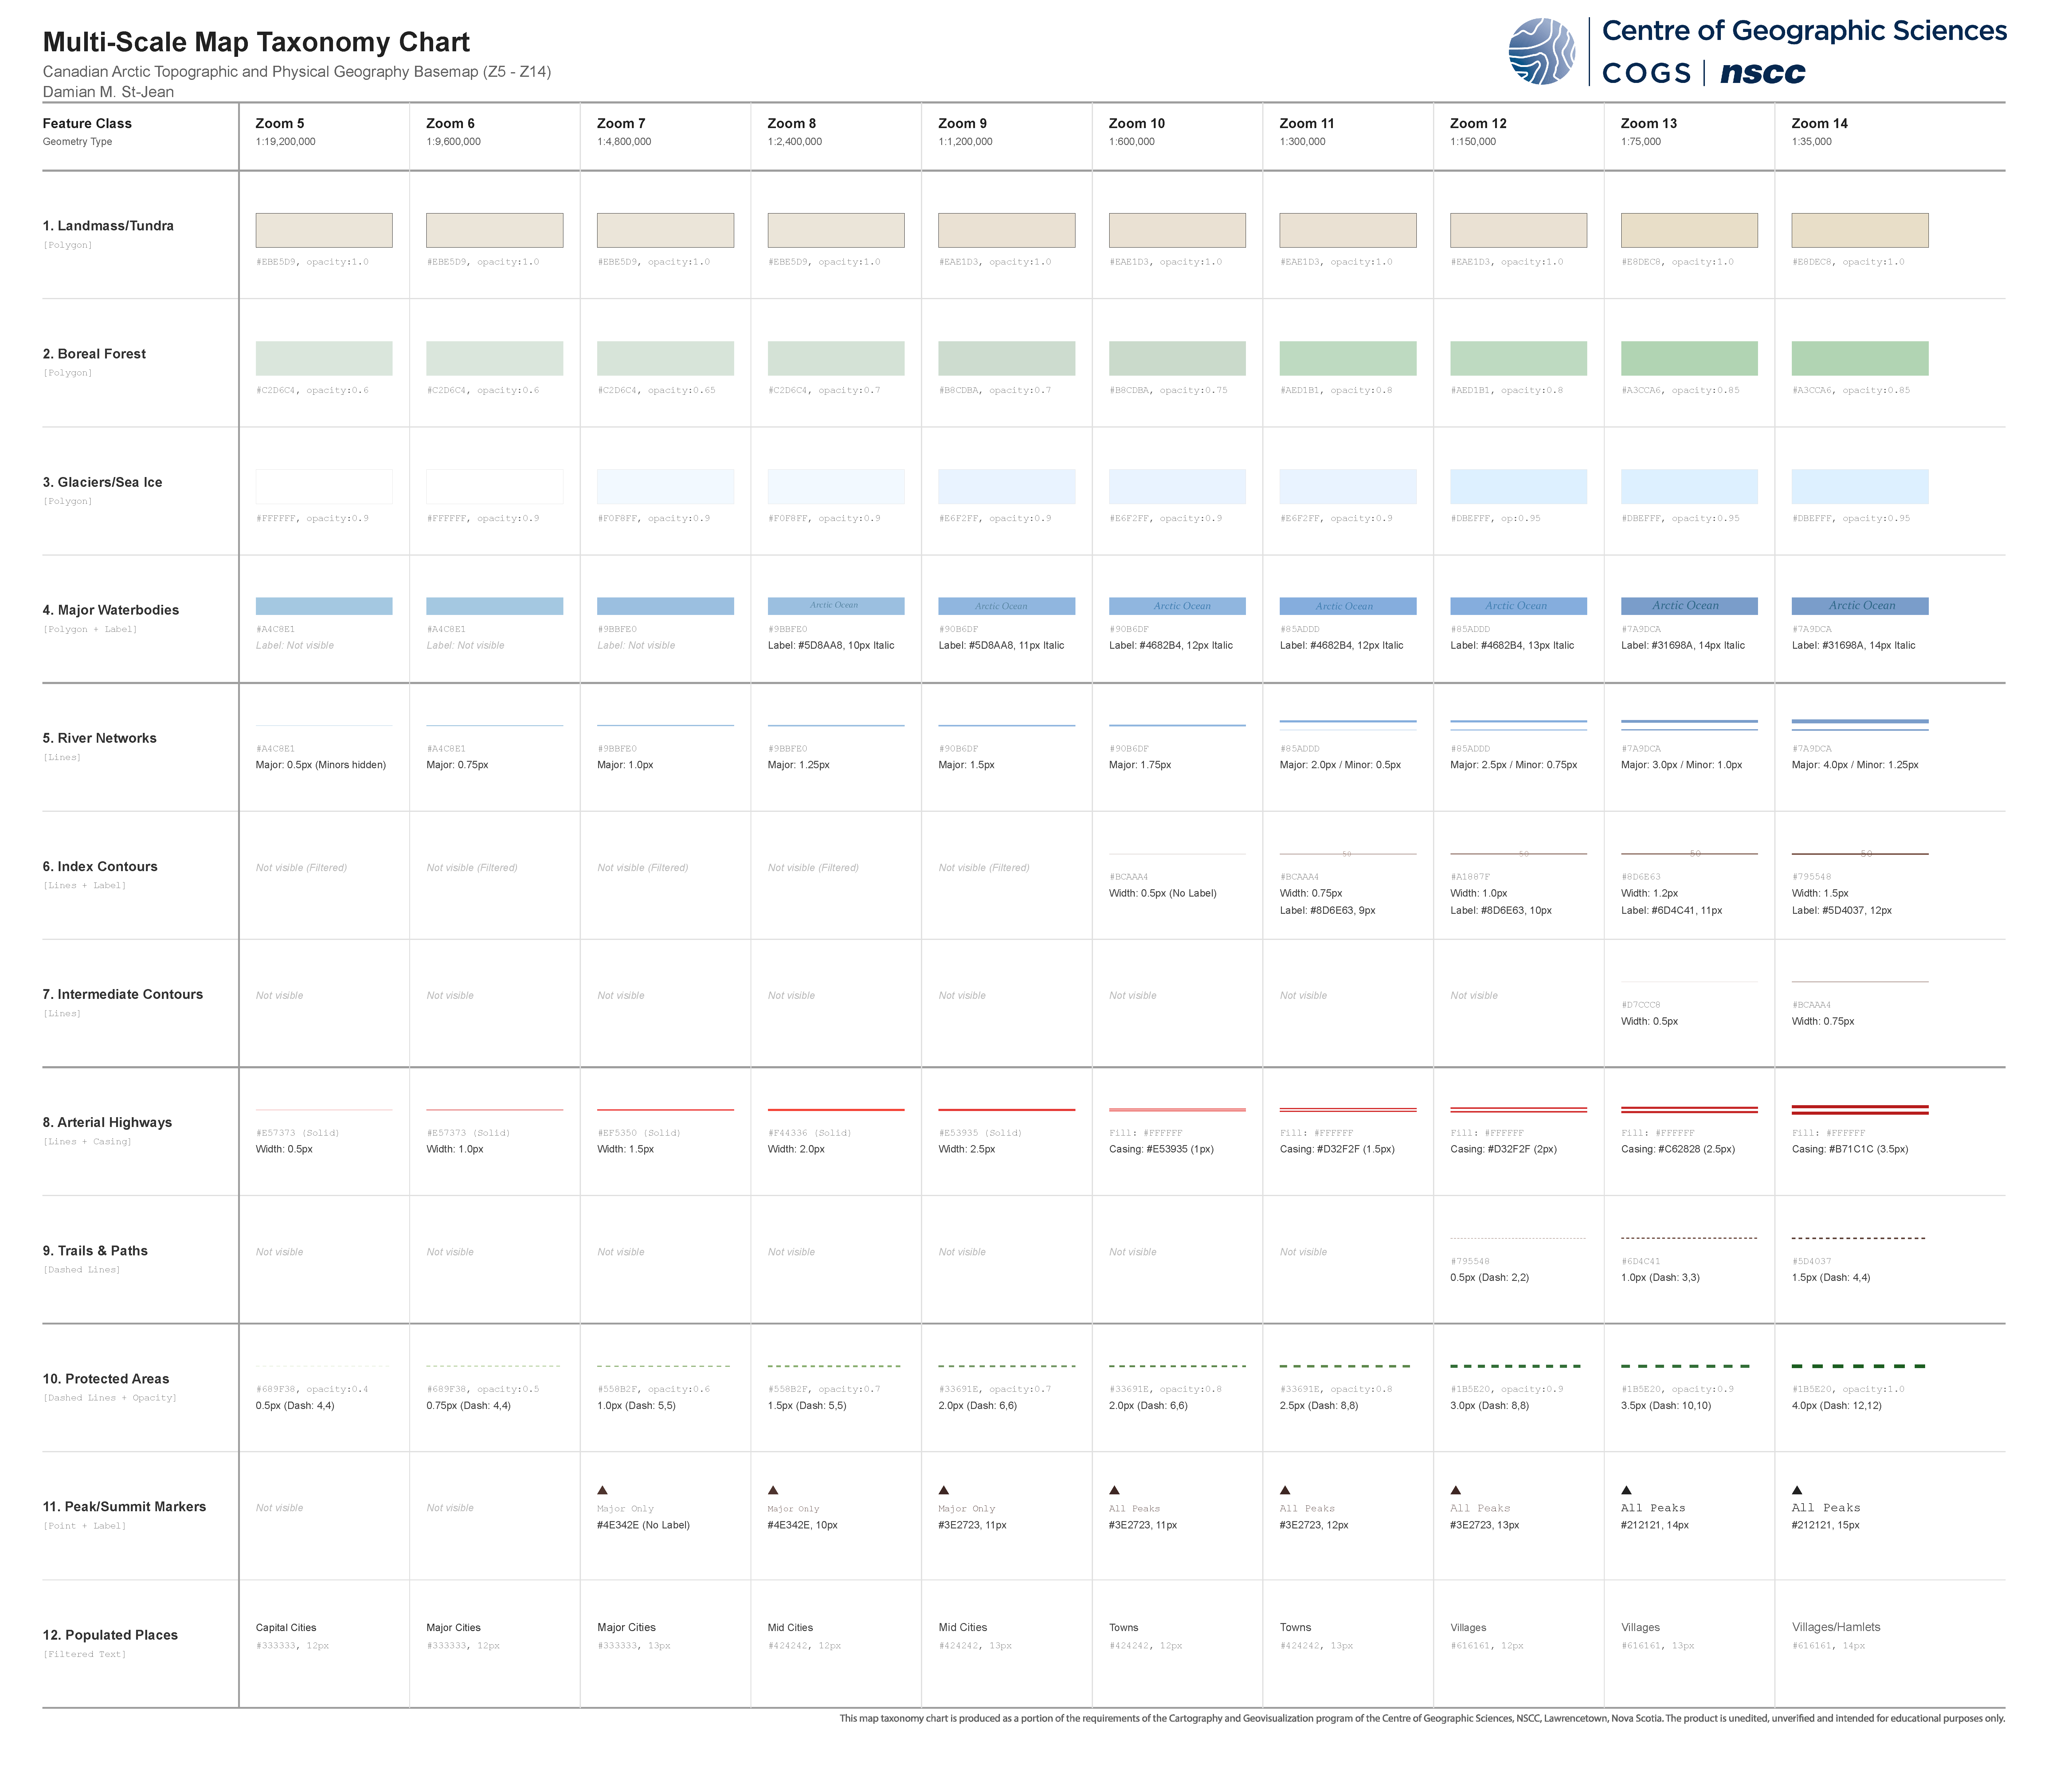The height and width of the screenshot is (1792, 2048).
Task: Click the Zoom 14 peak triangle marker
Action: point(1797,1490)
